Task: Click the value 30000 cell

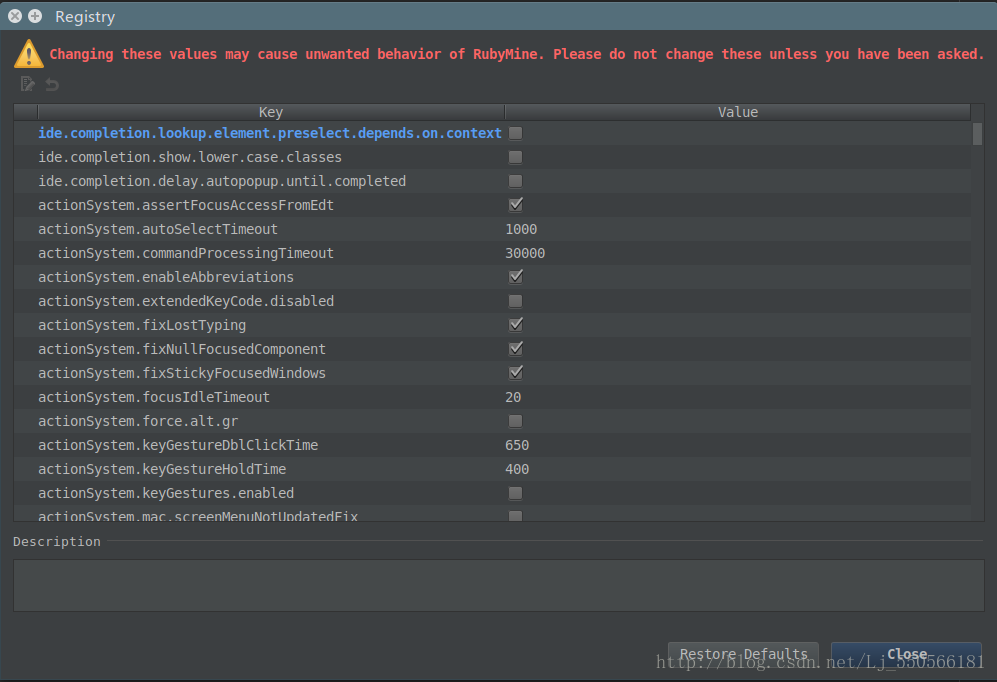Action: tap(525, 253)
